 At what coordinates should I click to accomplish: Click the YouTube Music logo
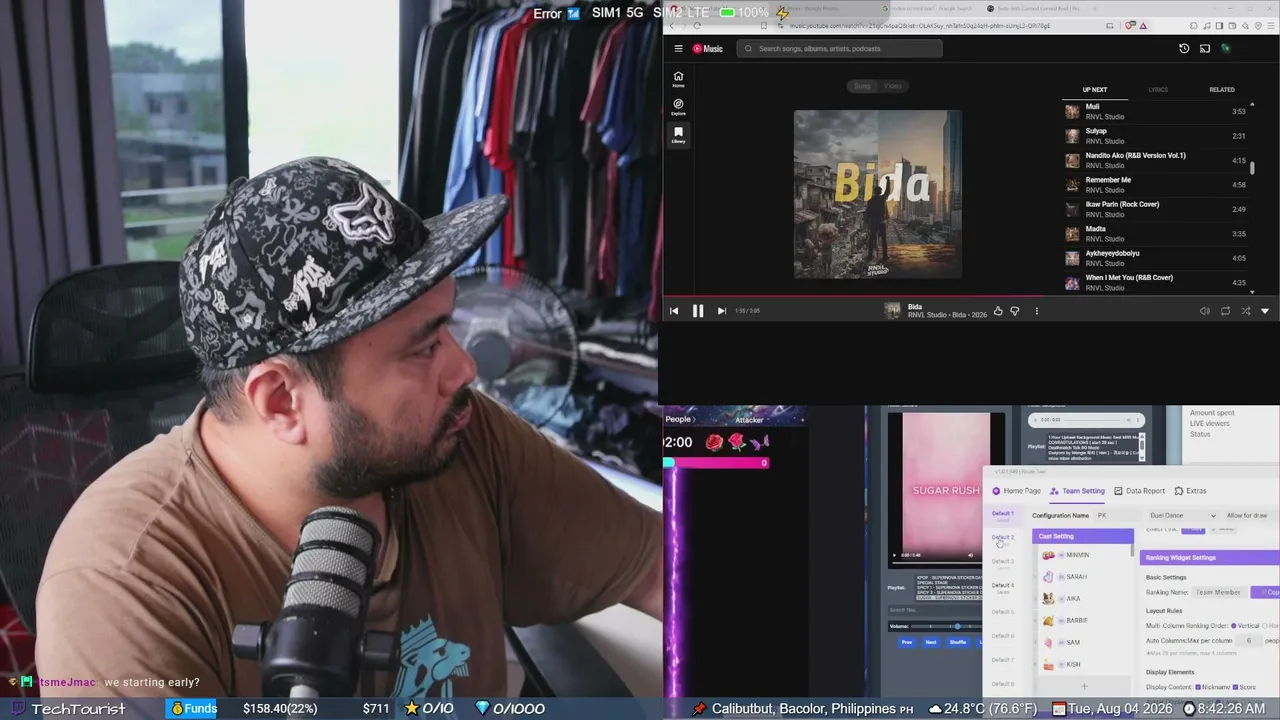coord(708,48)
